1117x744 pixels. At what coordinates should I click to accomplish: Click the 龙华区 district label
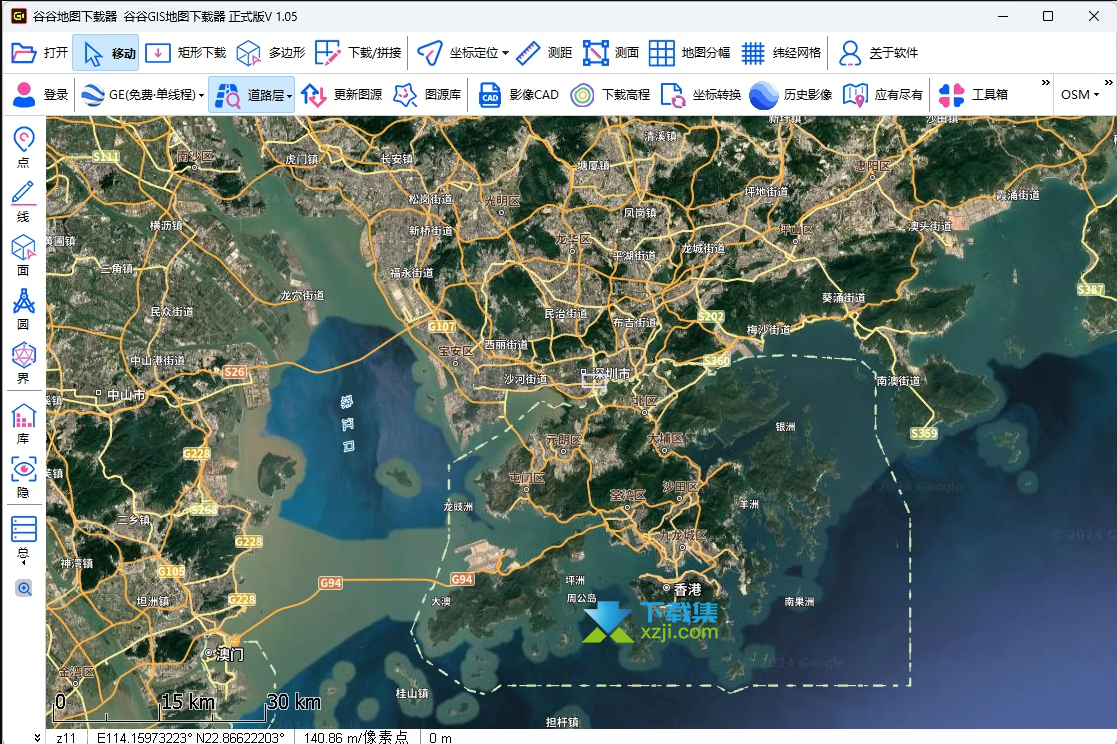click(x=573, y=239)
